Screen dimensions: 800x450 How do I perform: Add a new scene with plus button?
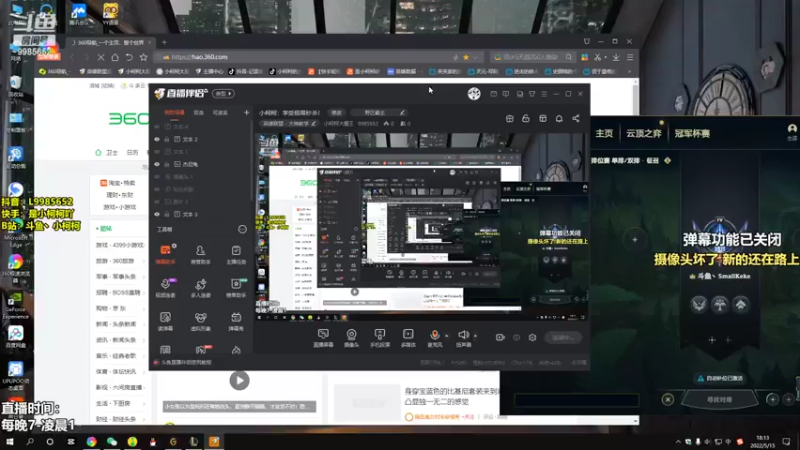tap(246, 113)
